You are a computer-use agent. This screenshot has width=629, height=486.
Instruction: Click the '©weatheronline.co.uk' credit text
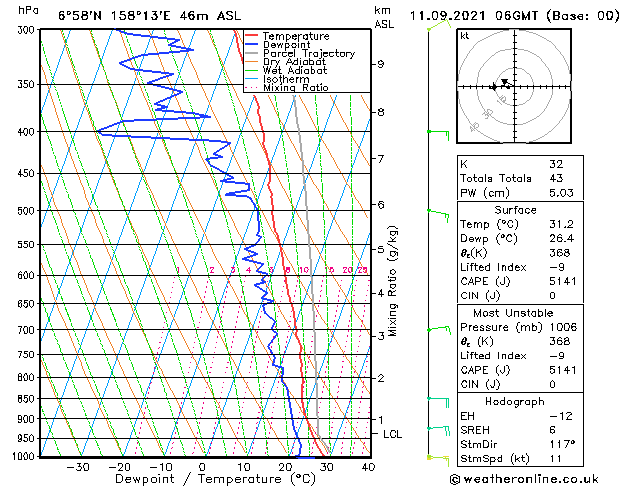[524, 479]
